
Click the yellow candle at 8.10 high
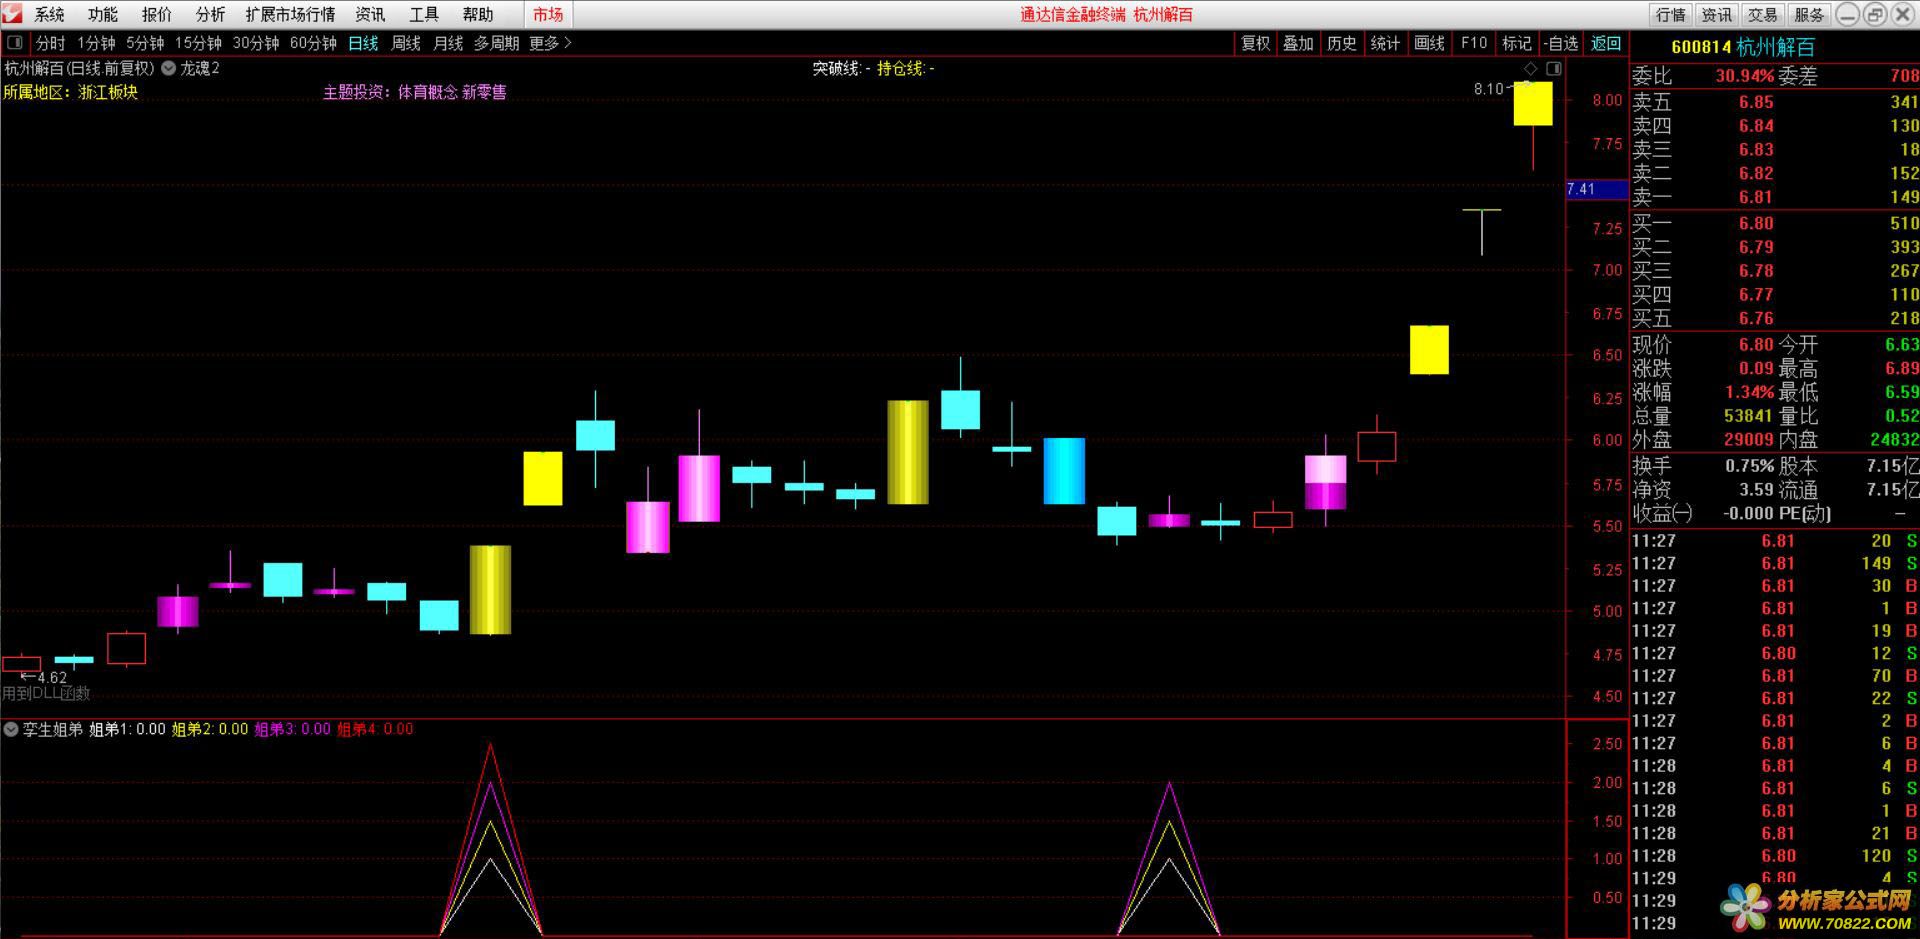1533,104
